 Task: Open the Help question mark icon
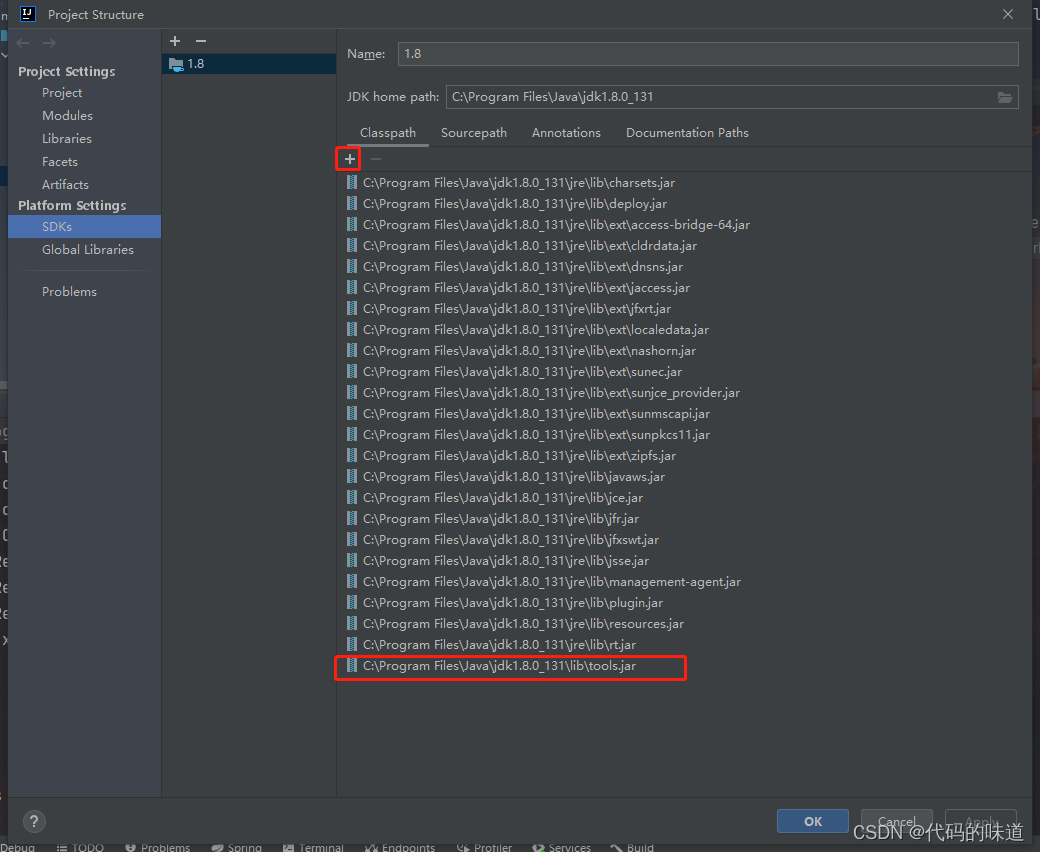pyautogui.click(x=33, y=820)
